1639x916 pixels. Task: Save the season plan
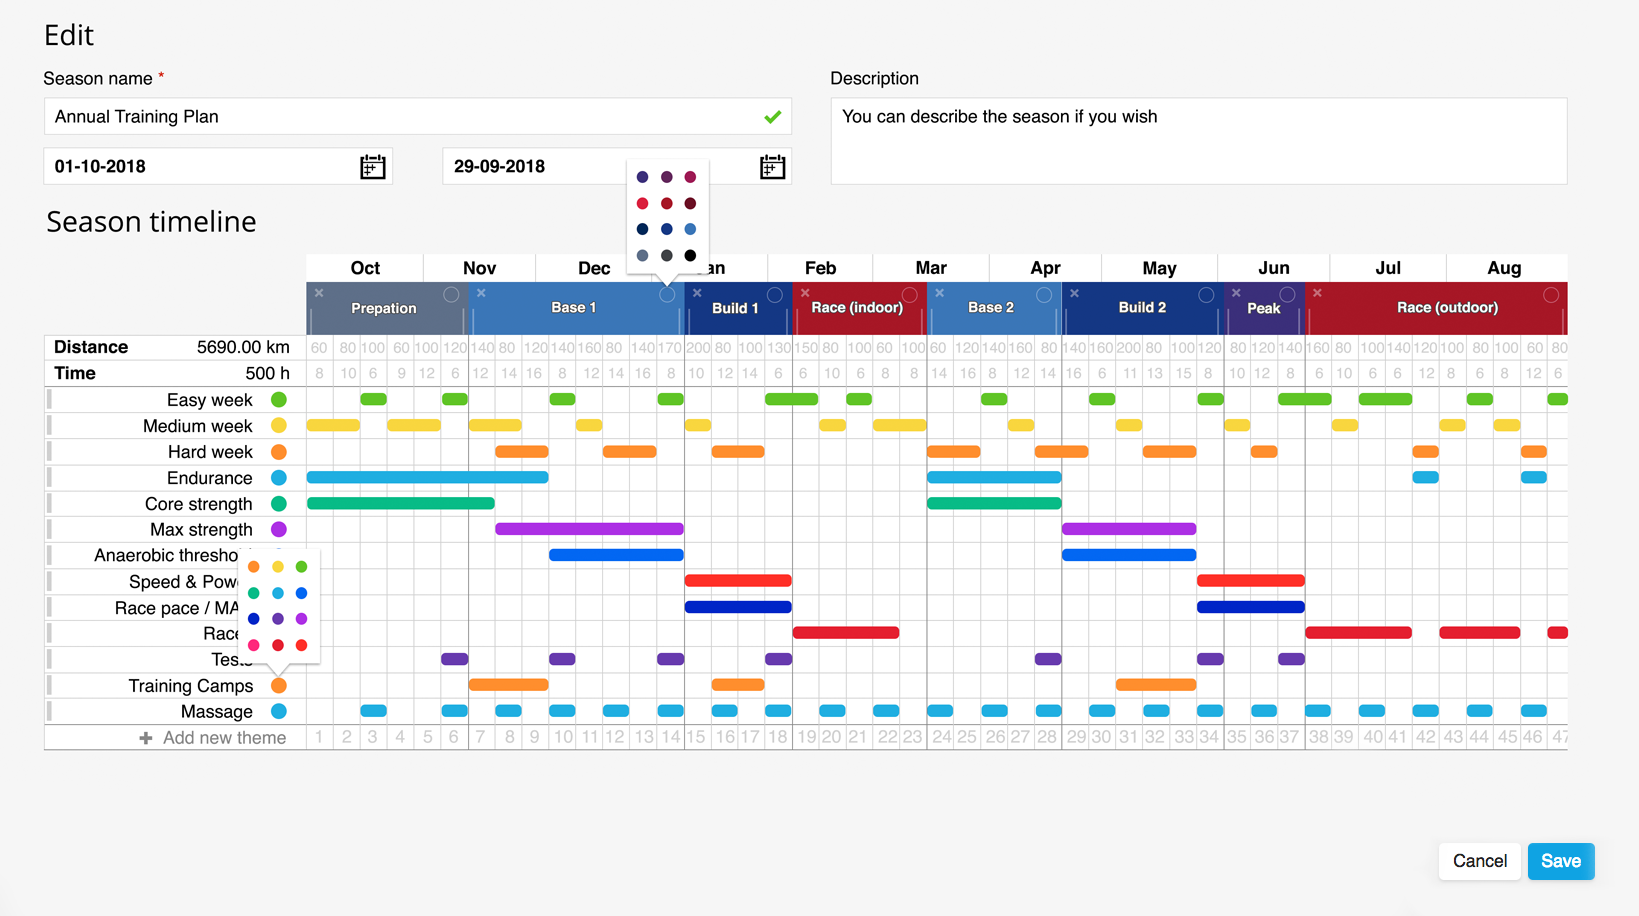[x=1560, y=861]
